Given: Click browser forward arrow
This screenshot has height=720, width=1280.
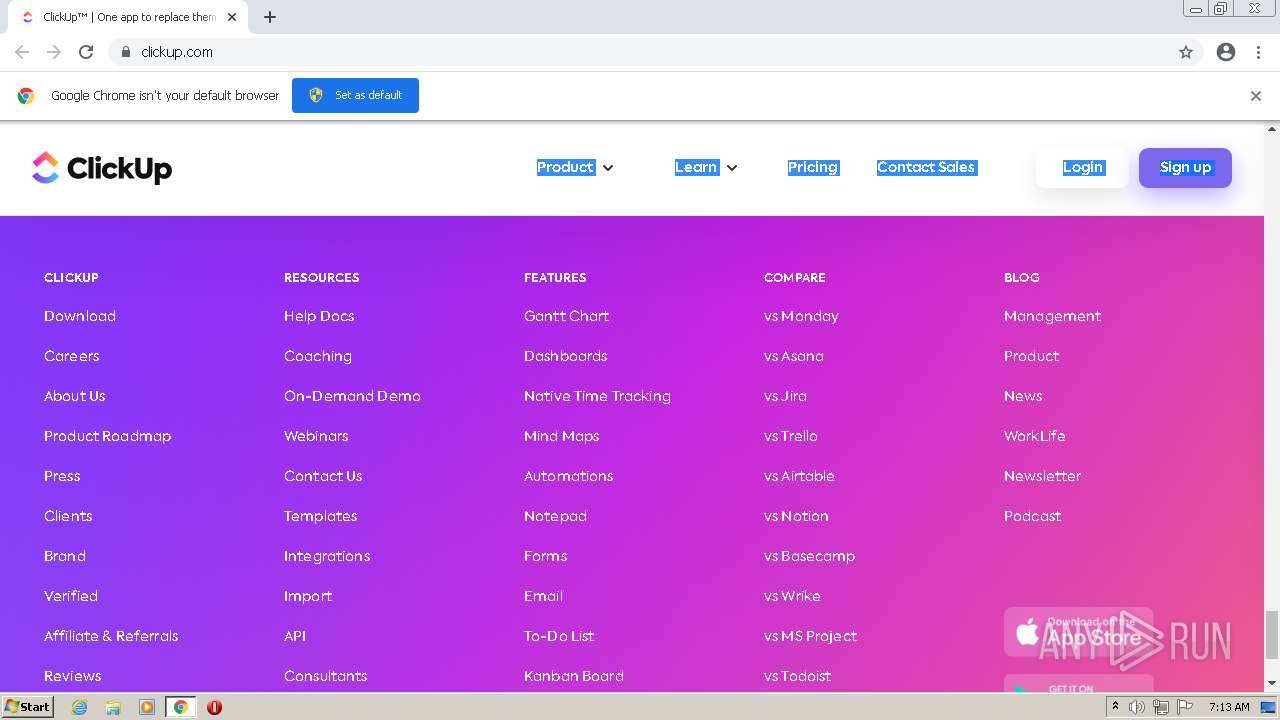Looking at the screenshot, I should pyautogui.click(x=54, y=52).
